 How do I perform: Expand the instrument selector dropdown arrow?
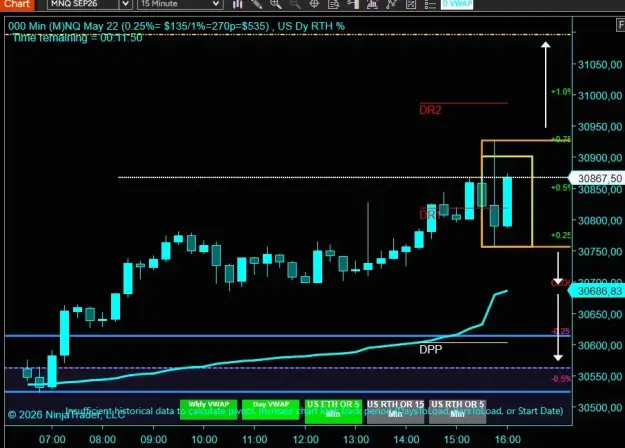tap(126, 4)
